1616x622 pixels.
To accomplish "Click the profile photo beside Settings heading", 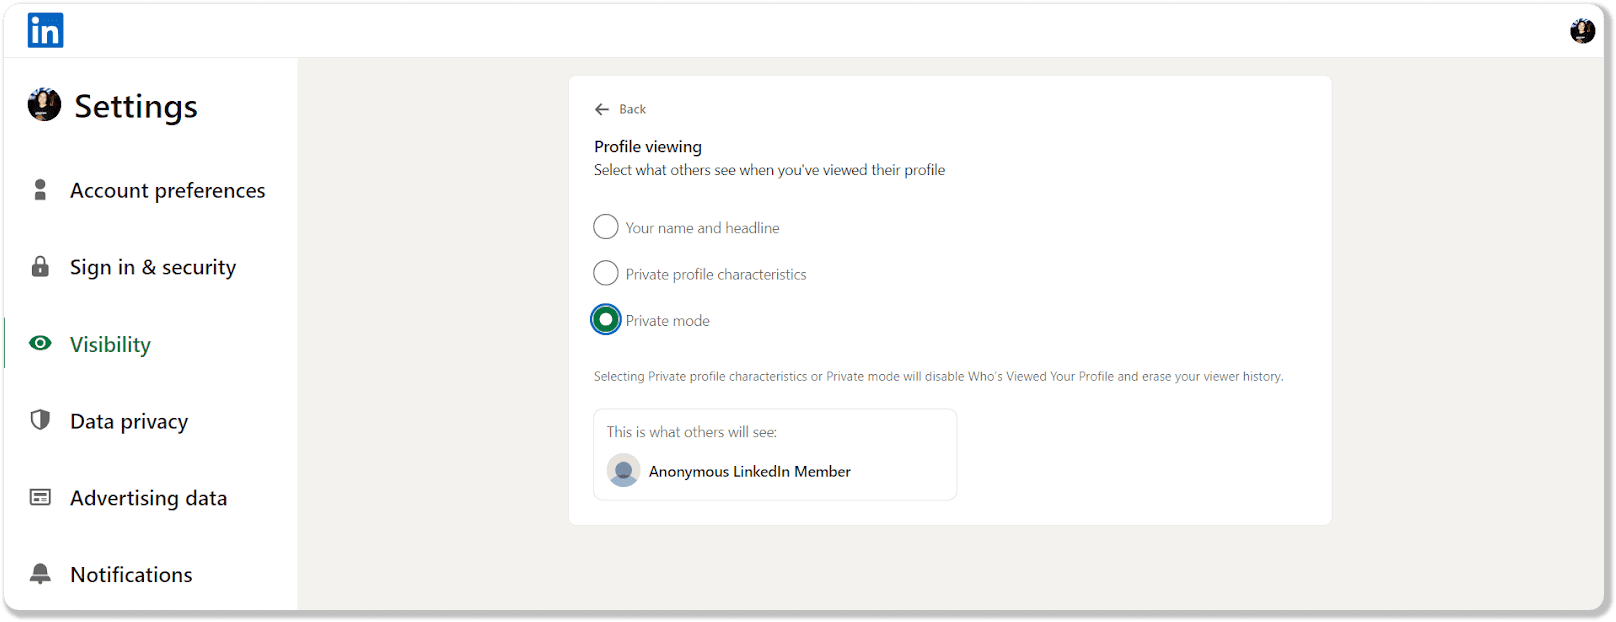I will 44,105.
